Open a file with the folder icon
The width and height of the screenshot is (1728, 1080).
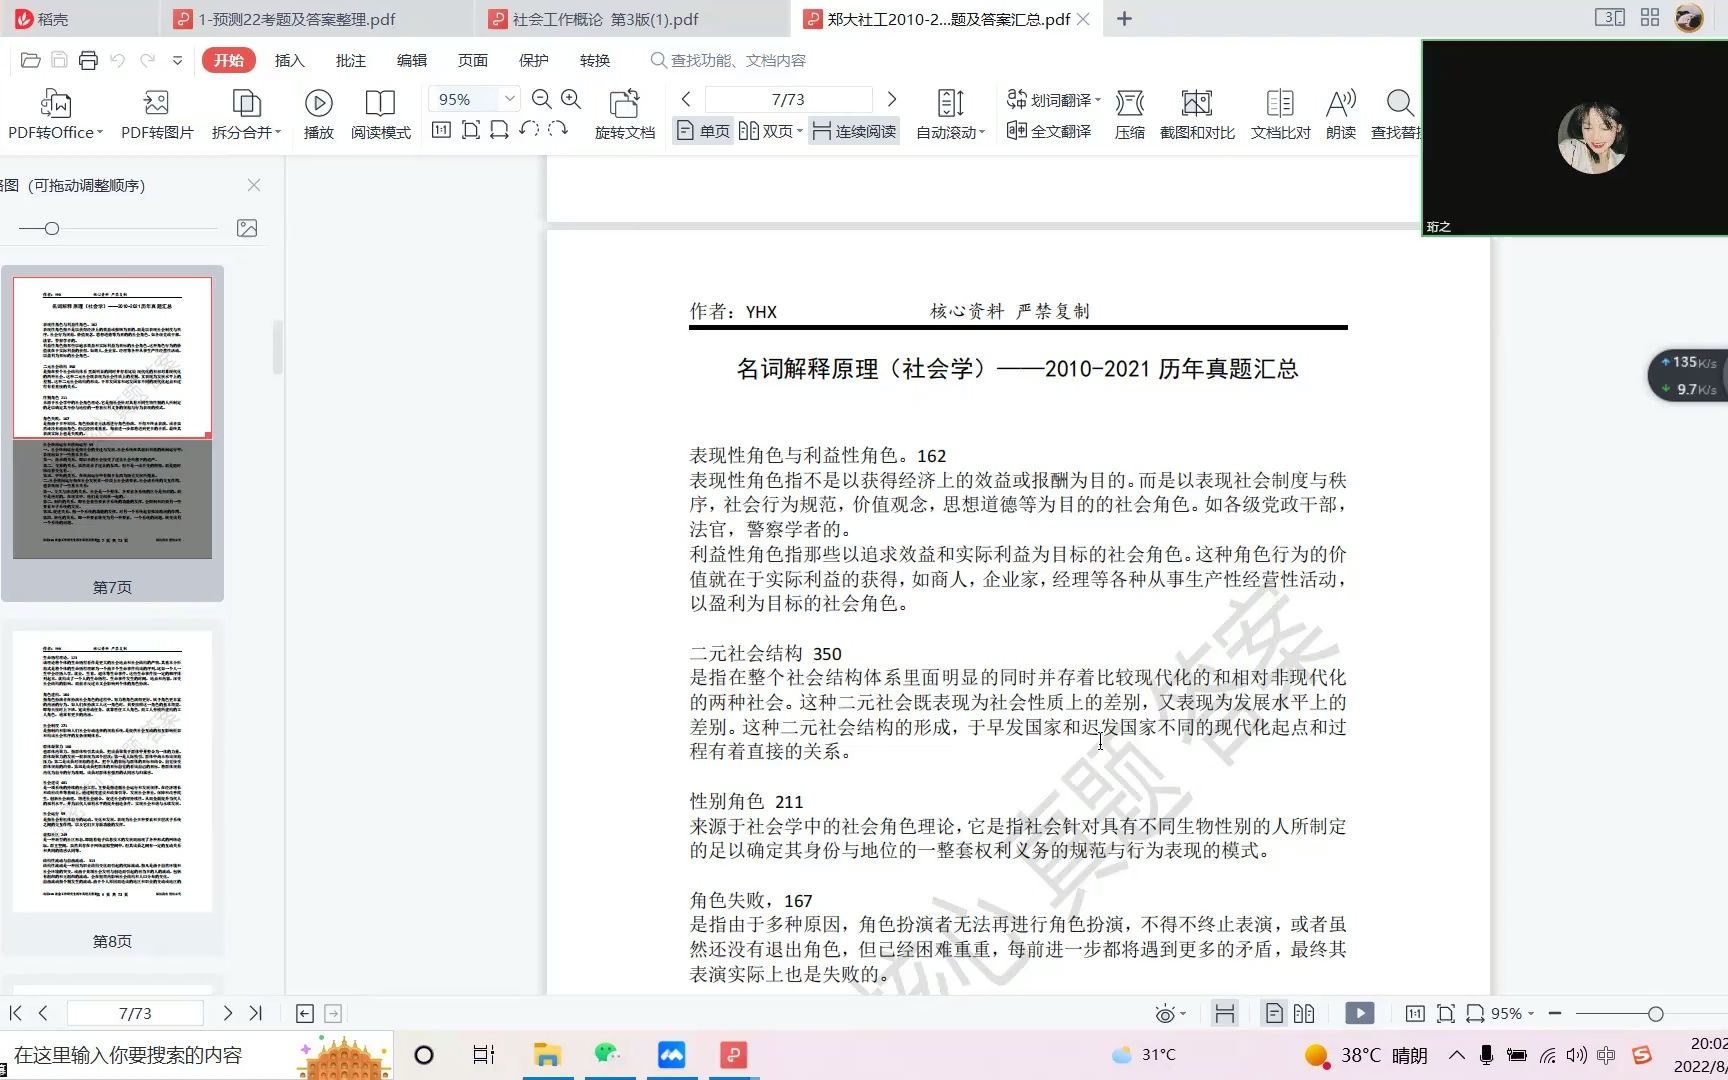point(30,60)
